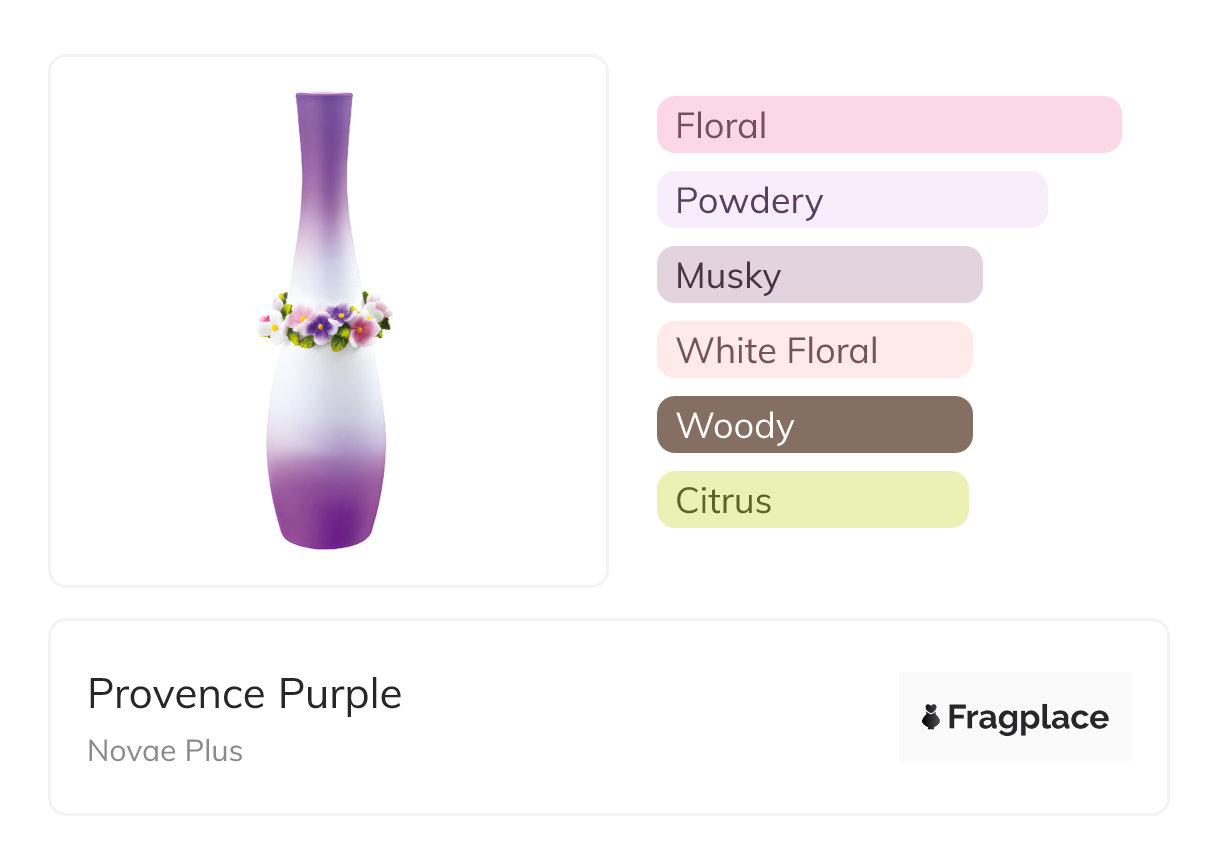Click the bottle's top opening
This screenshot has width=1218, height=864.
tap(324, 96)
